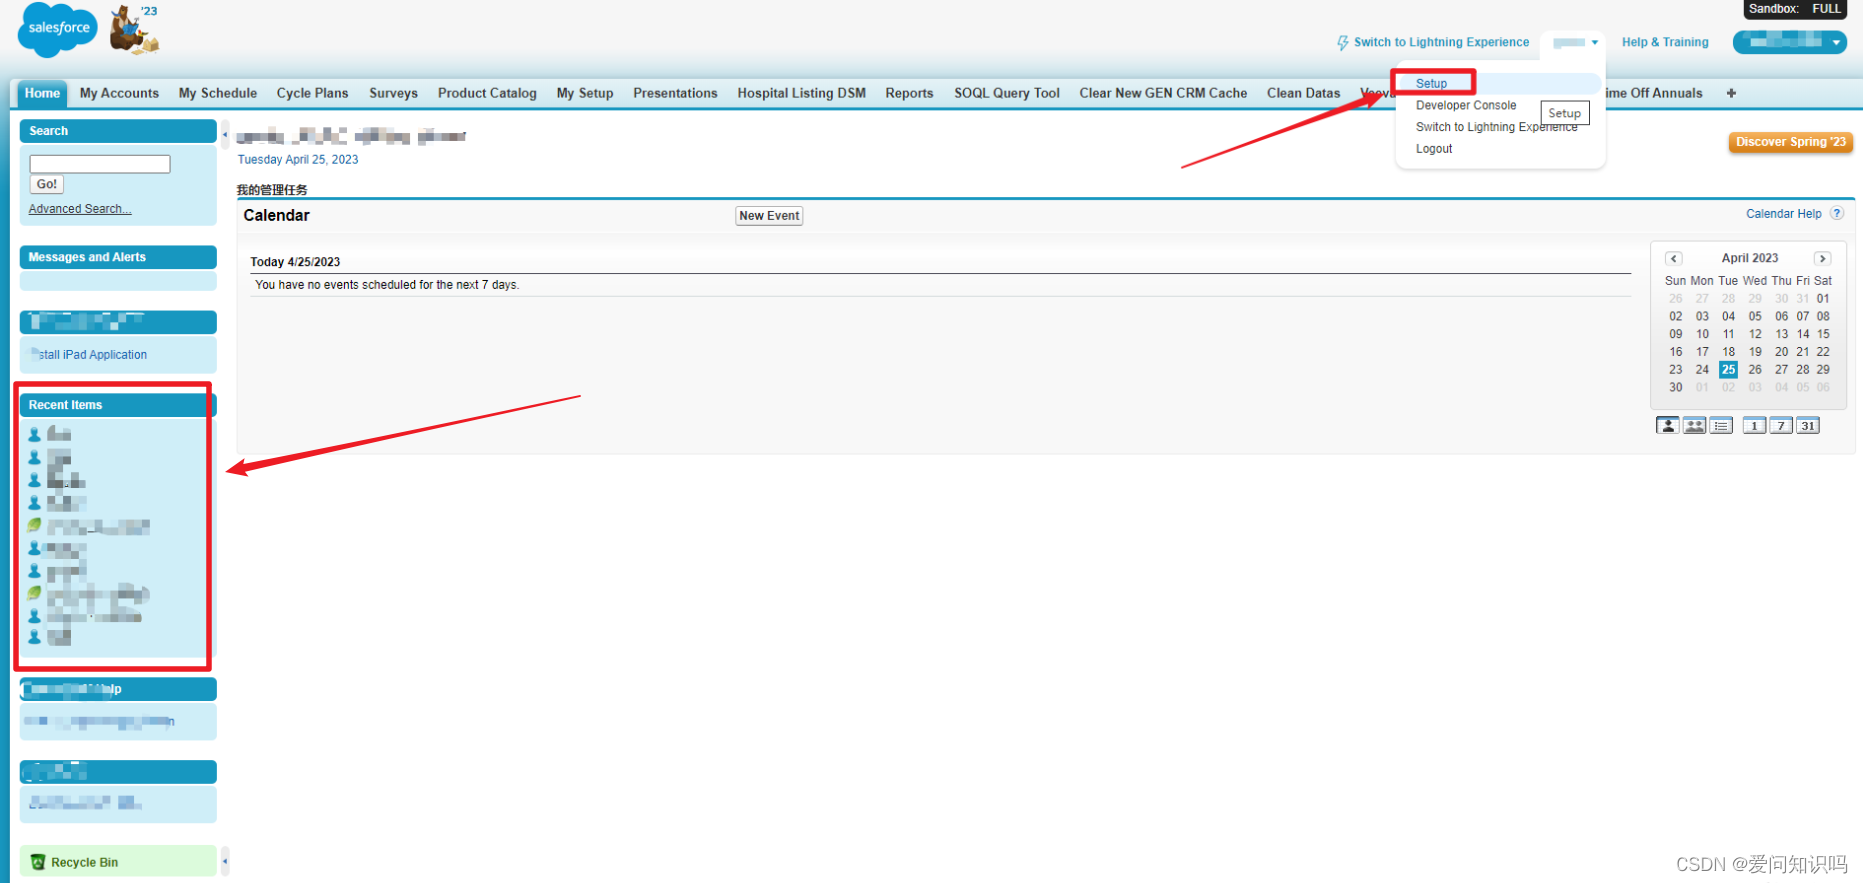Image resolution: width=1863 pixels, height=883 pixels.
Task: Focus the sidebar search input field
Action: [x=100, y=164]
